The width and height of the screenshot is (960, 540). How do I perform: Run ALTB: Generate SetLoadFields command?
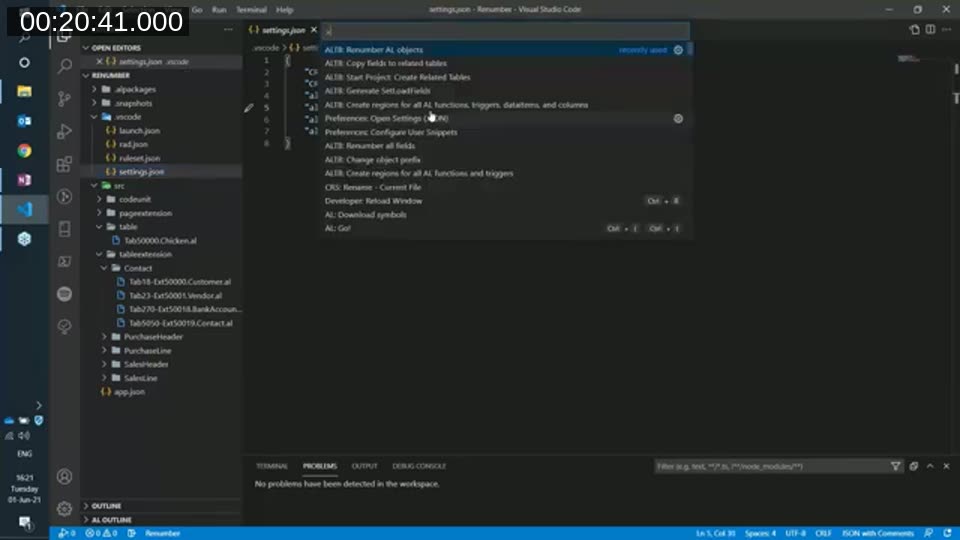tap(503, 91)
